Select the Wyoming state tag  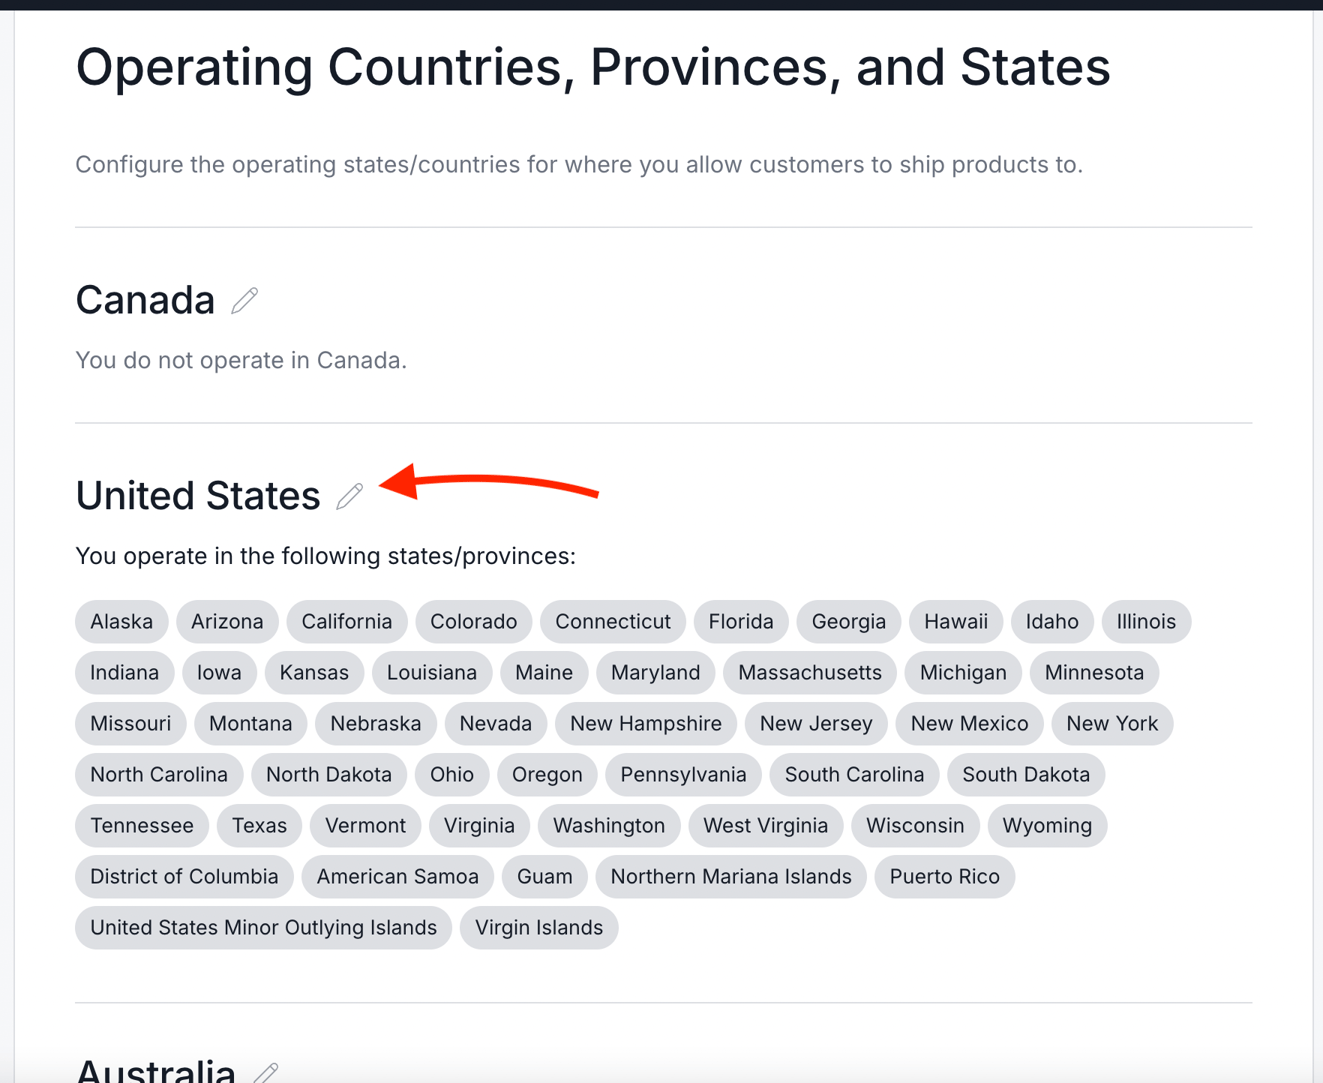[x=1046, y=825]
